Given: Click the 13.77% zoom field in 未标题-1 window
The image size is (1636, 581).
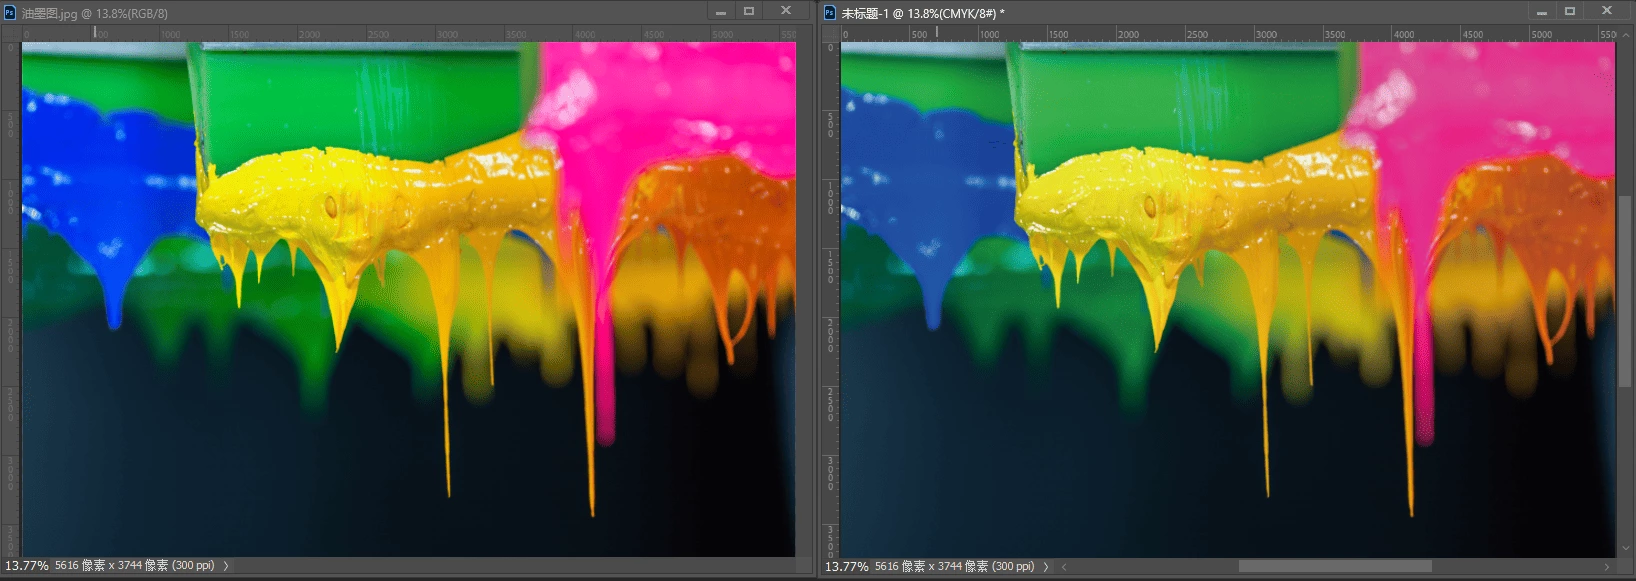Looking at the screenshot, I should coord(846,566).
